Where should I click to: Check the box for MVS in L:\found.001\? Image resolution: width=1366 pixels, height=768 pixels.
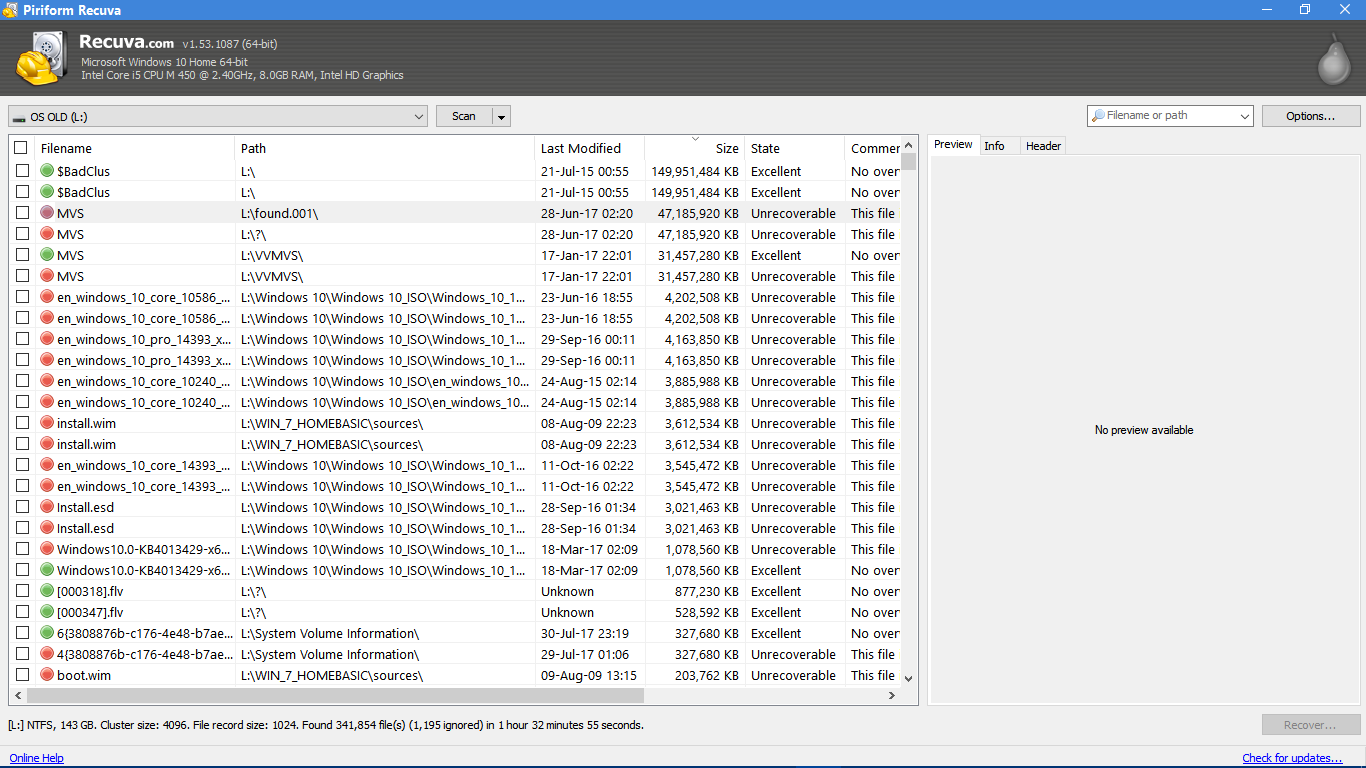tap(22, 213)
